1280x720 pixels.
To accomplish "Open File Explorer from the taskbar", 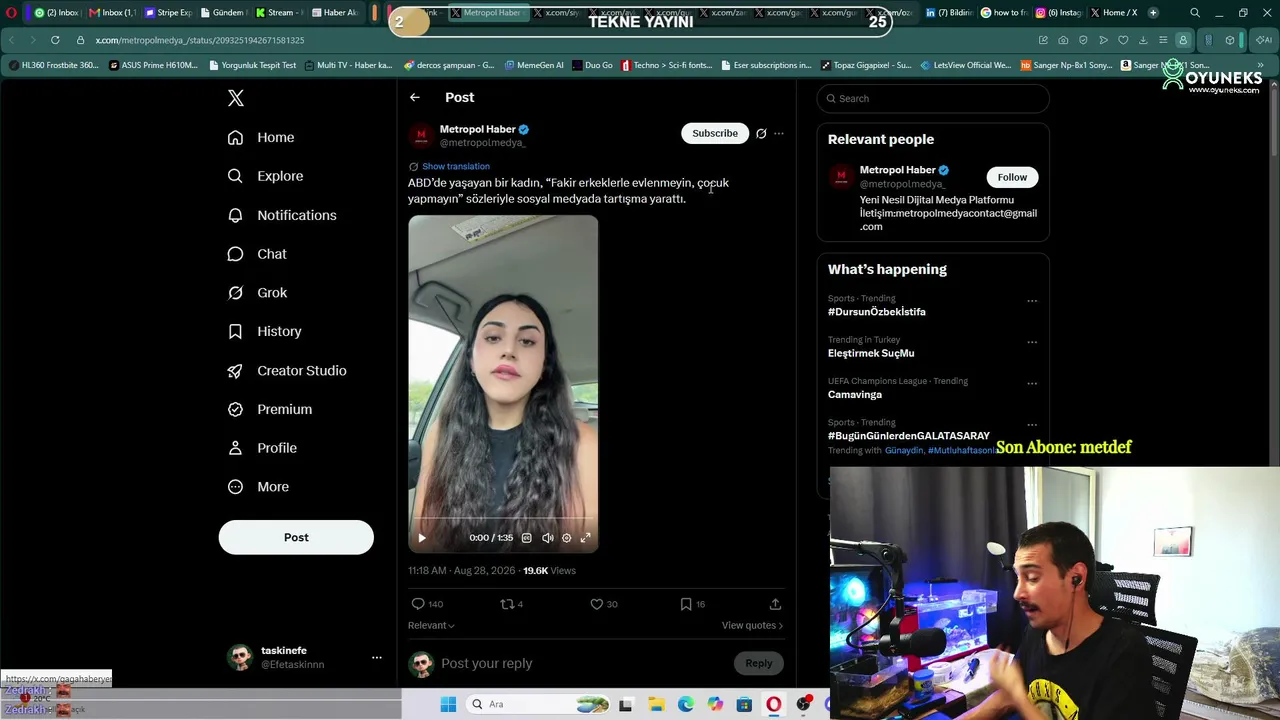I will click(655, 704).
